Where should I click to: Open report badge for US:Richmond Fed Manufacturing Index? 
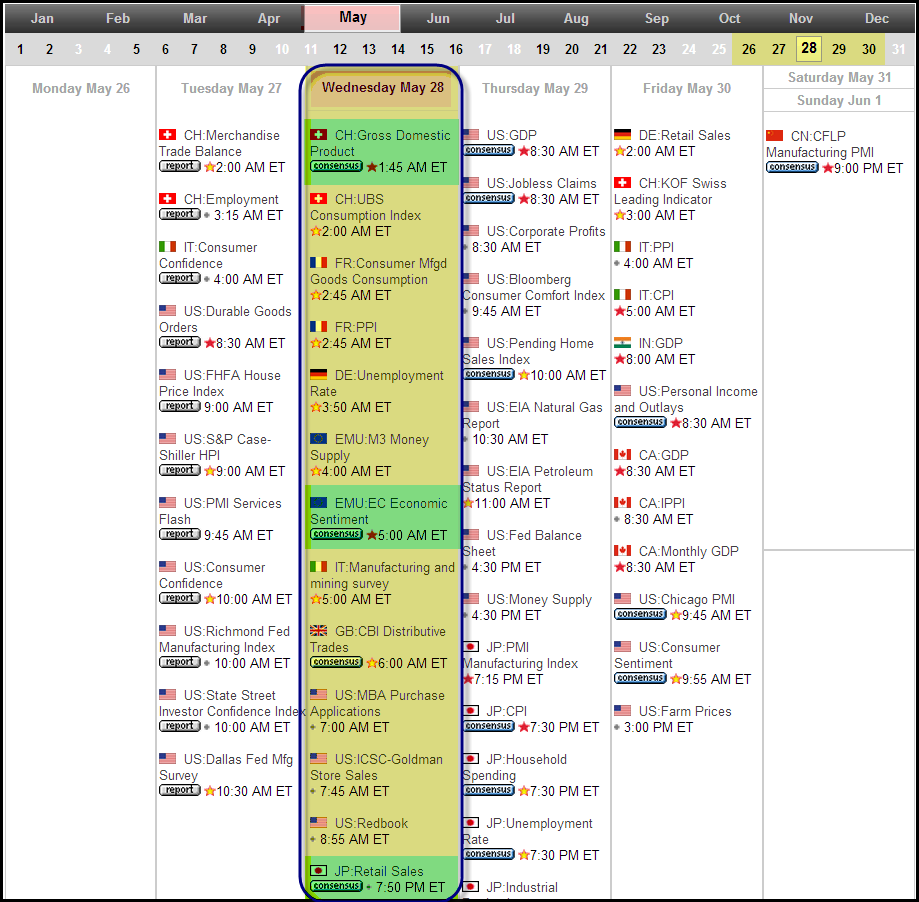click(179, 662)
